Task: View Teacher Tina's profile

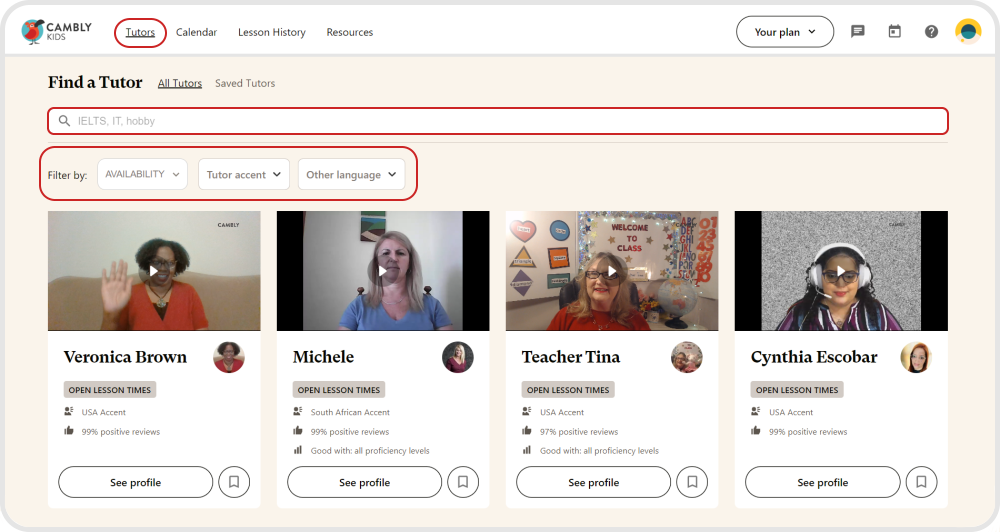Action: (593, 482)
